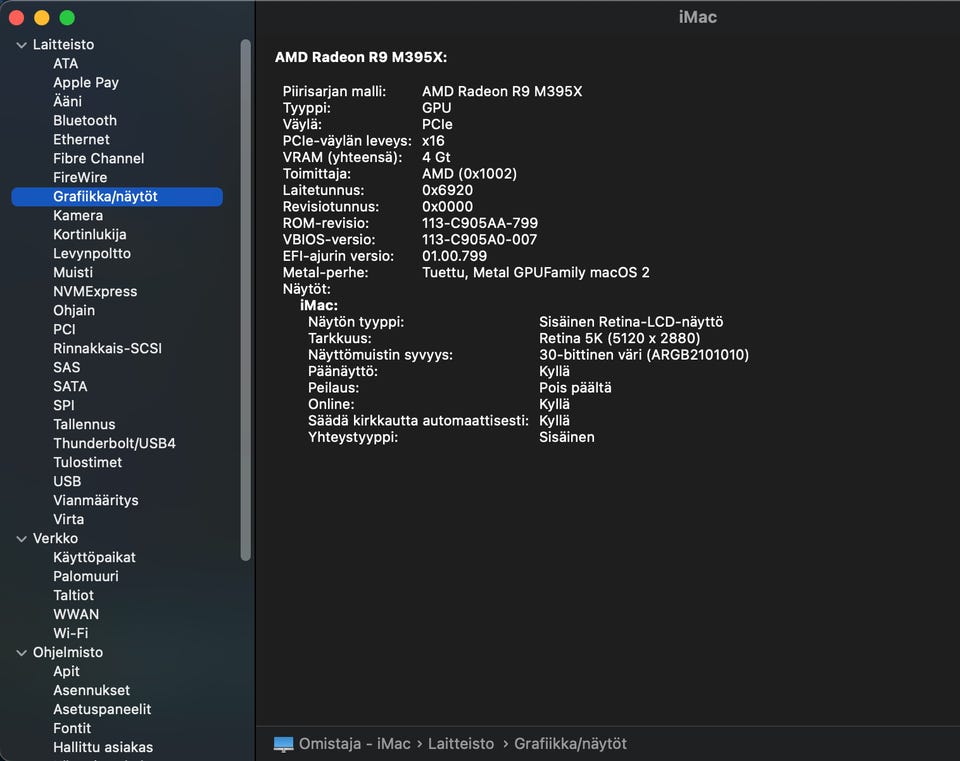The height and width of the screenshot is (761, 960).
Task: Select Rinnakkais-SCSI in the list
Action: tap(107, 348)
